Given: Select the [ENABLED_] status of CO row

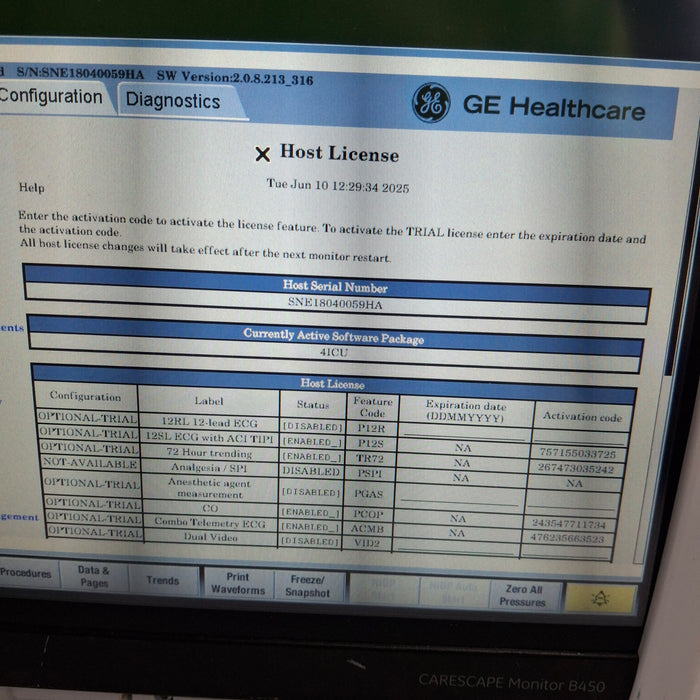Looking at the screenshot, I should click(310, 513).
